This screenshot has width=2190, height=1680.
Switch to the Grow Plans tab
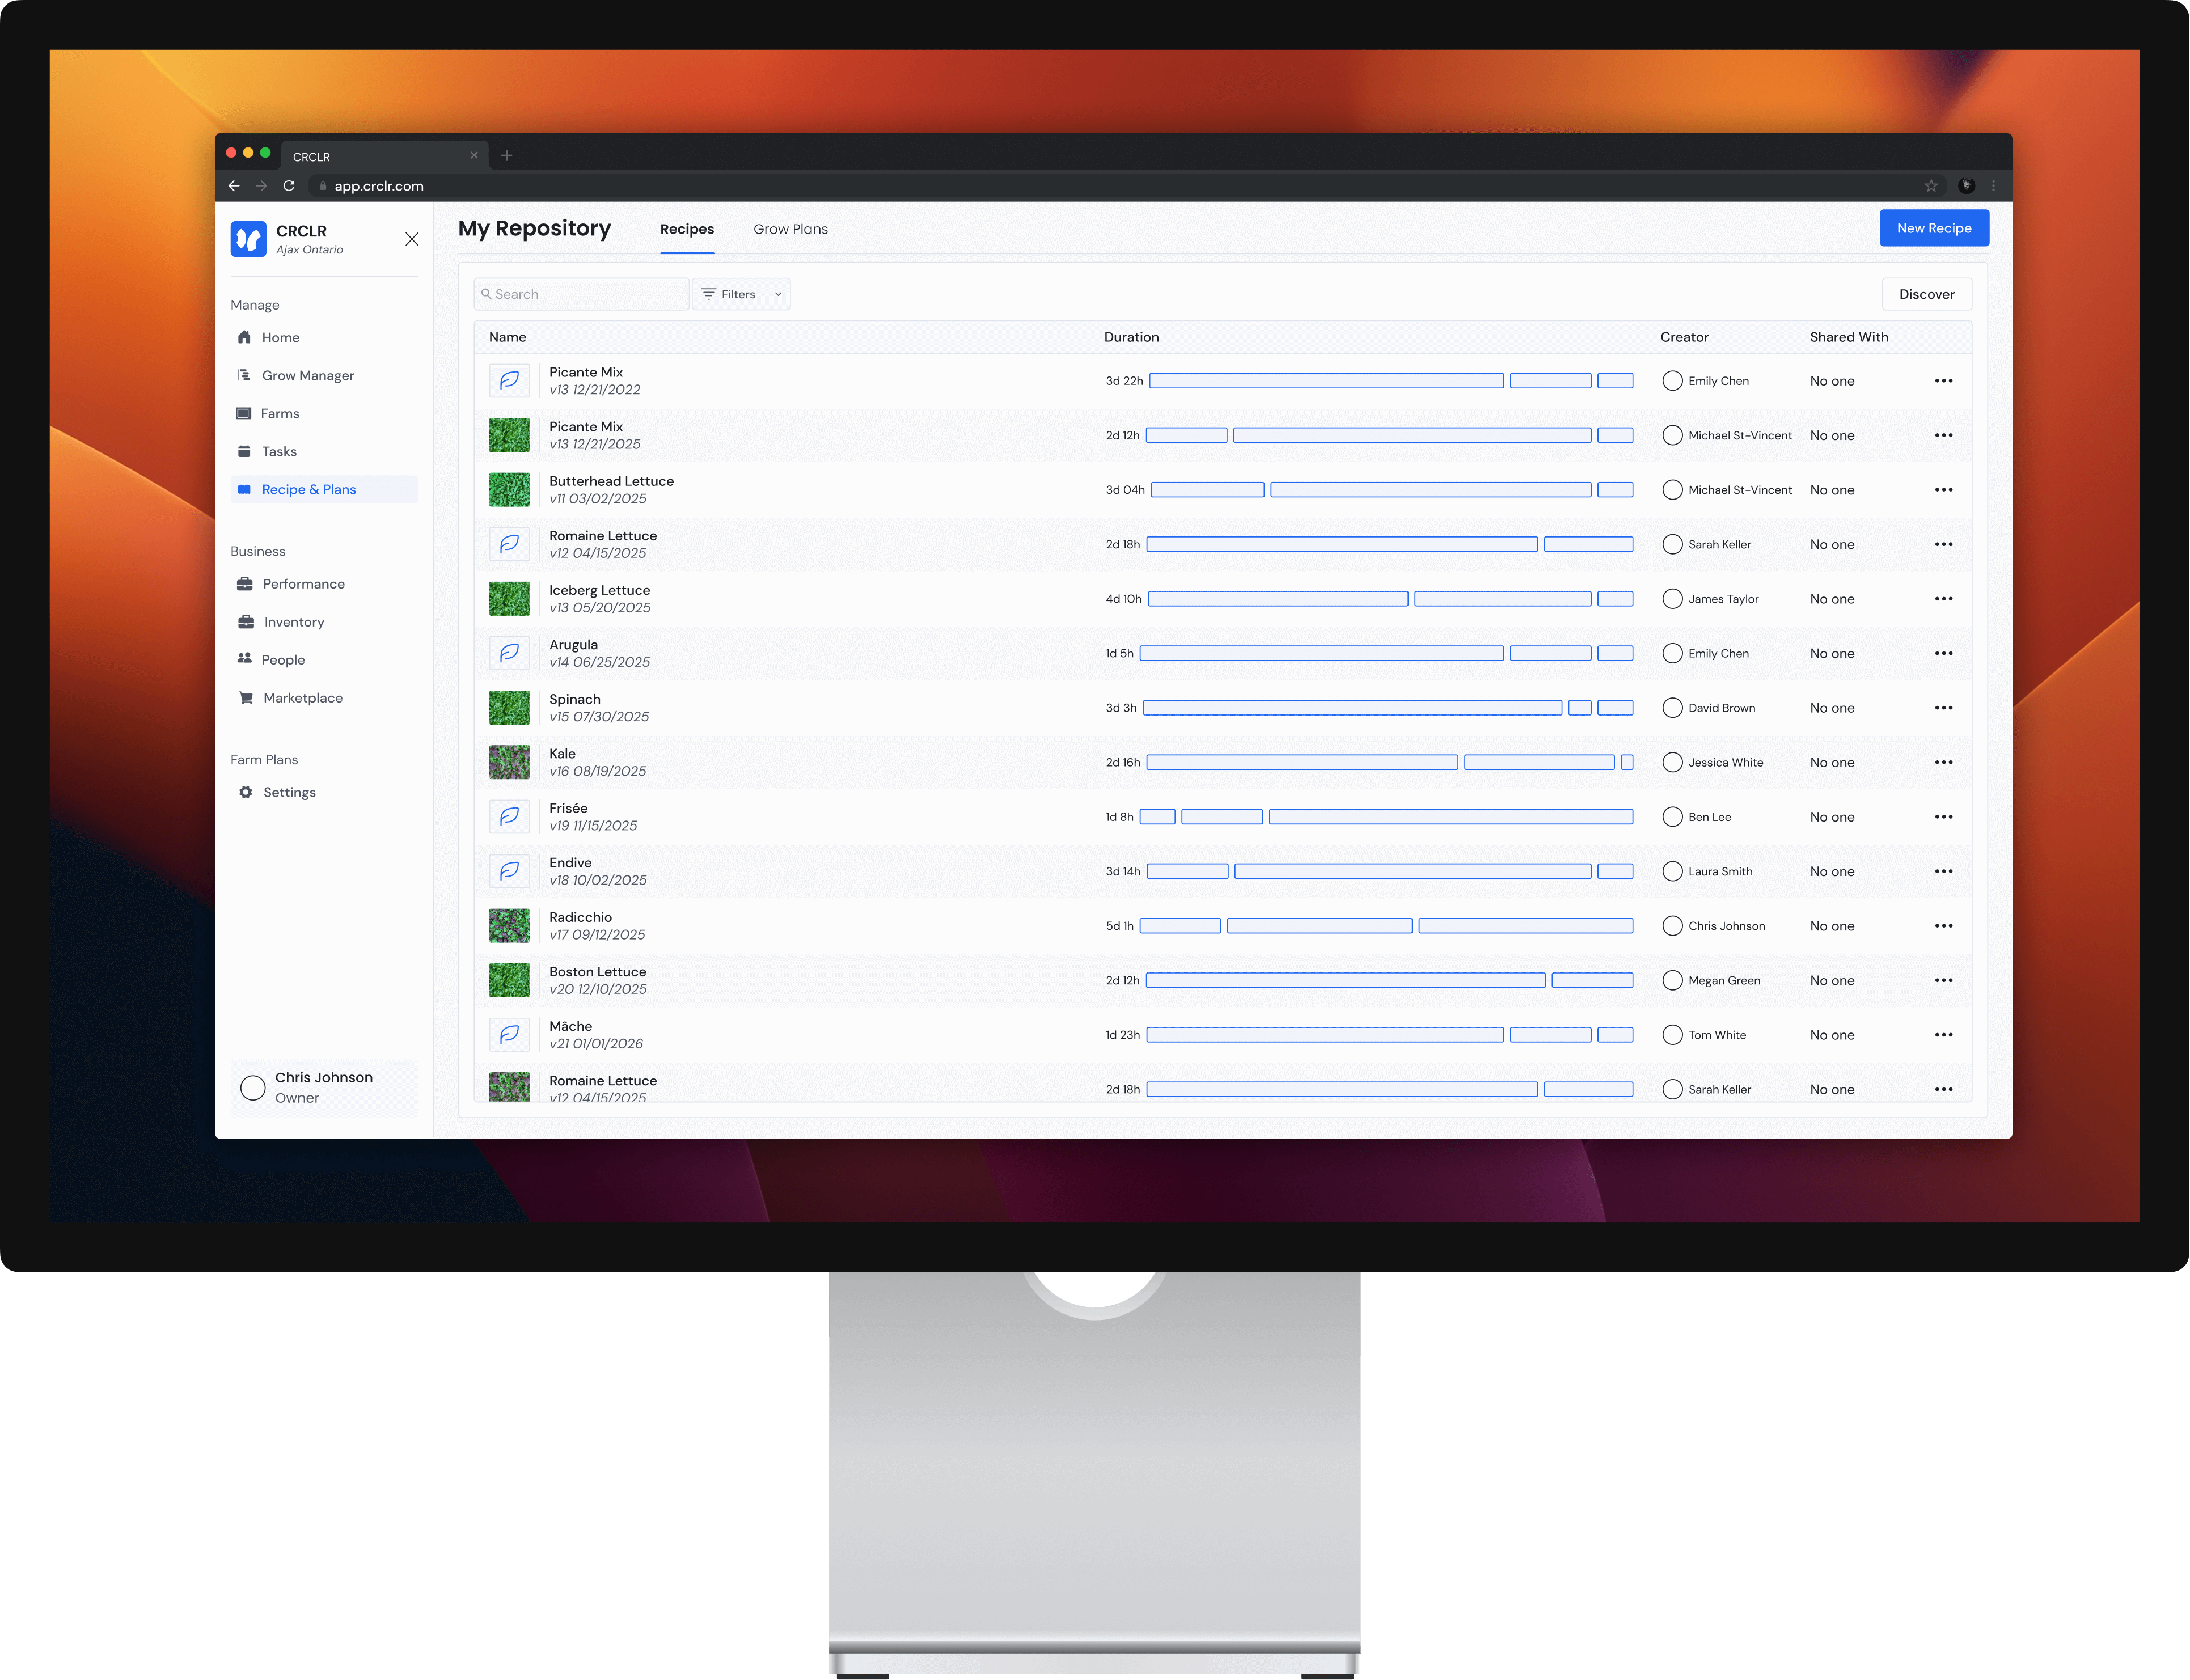click(790, 229)
